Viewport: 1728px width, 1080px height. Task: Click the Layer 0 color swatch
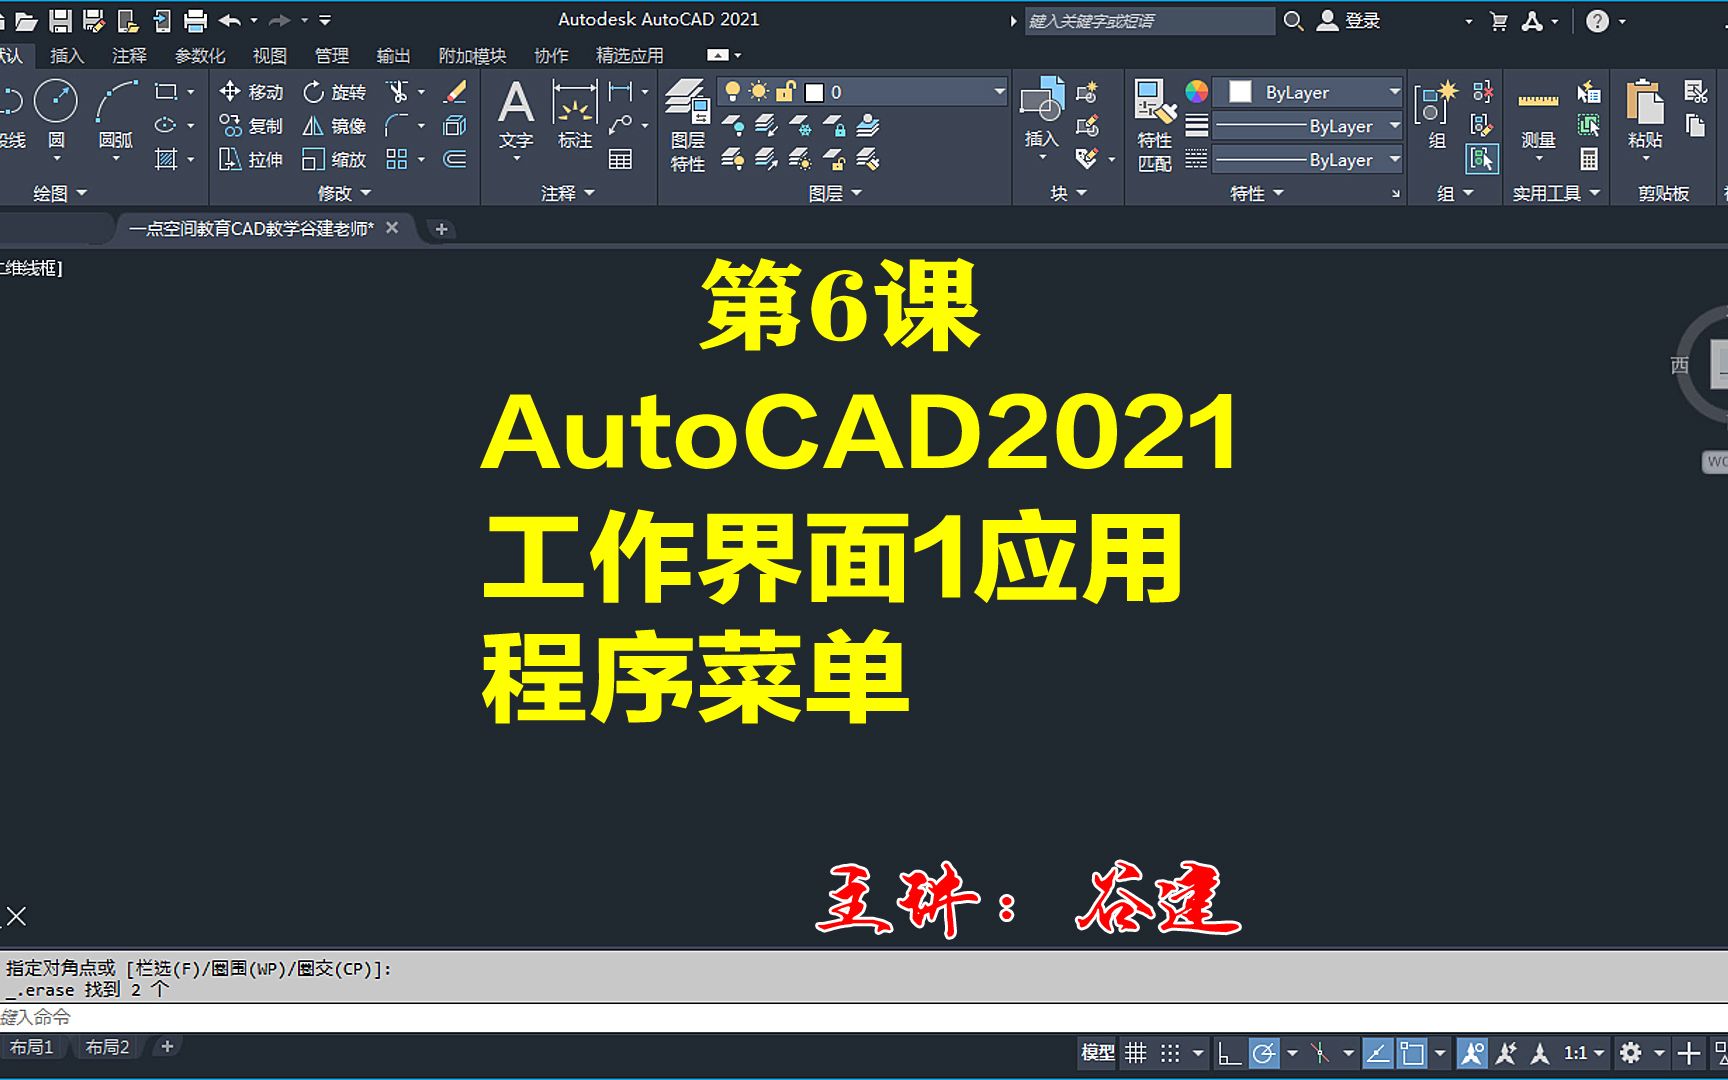pos(815,91)
